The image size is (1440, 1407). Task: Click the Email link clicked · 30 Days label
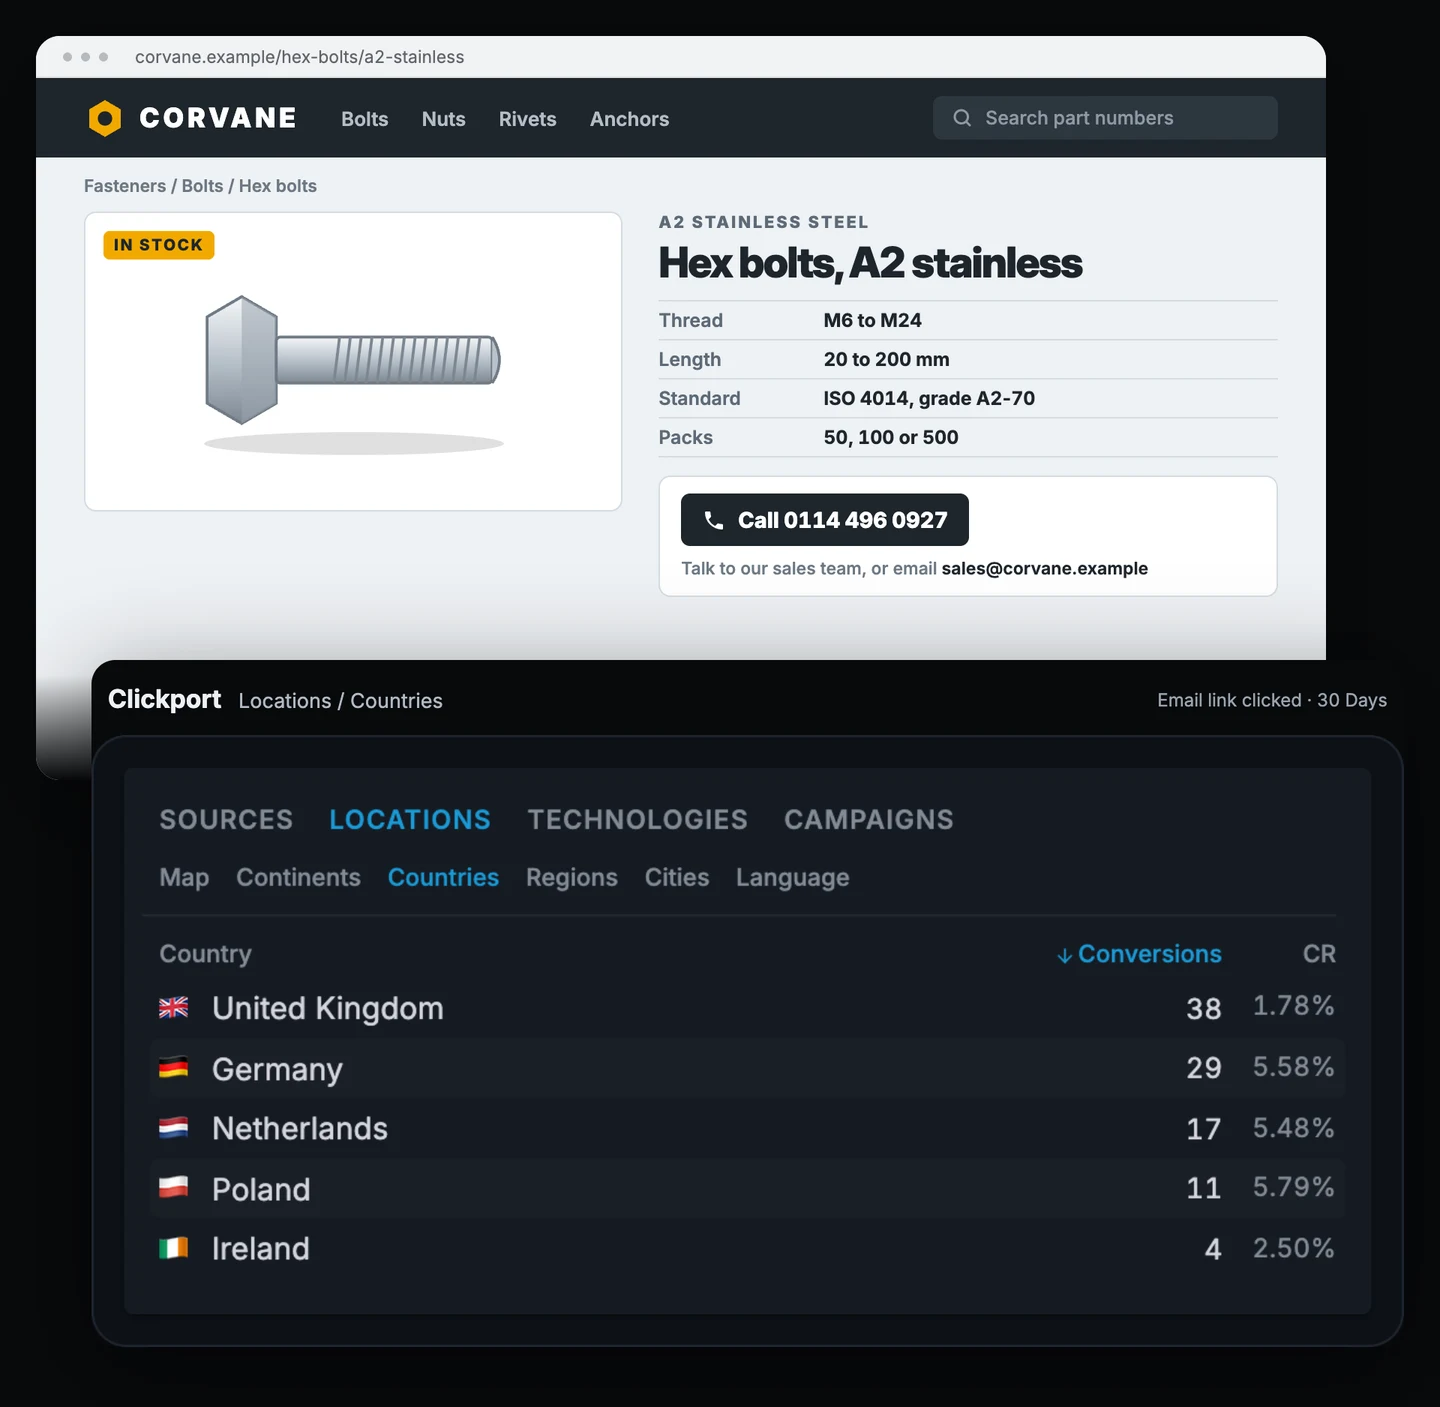tap(1272, 700)
